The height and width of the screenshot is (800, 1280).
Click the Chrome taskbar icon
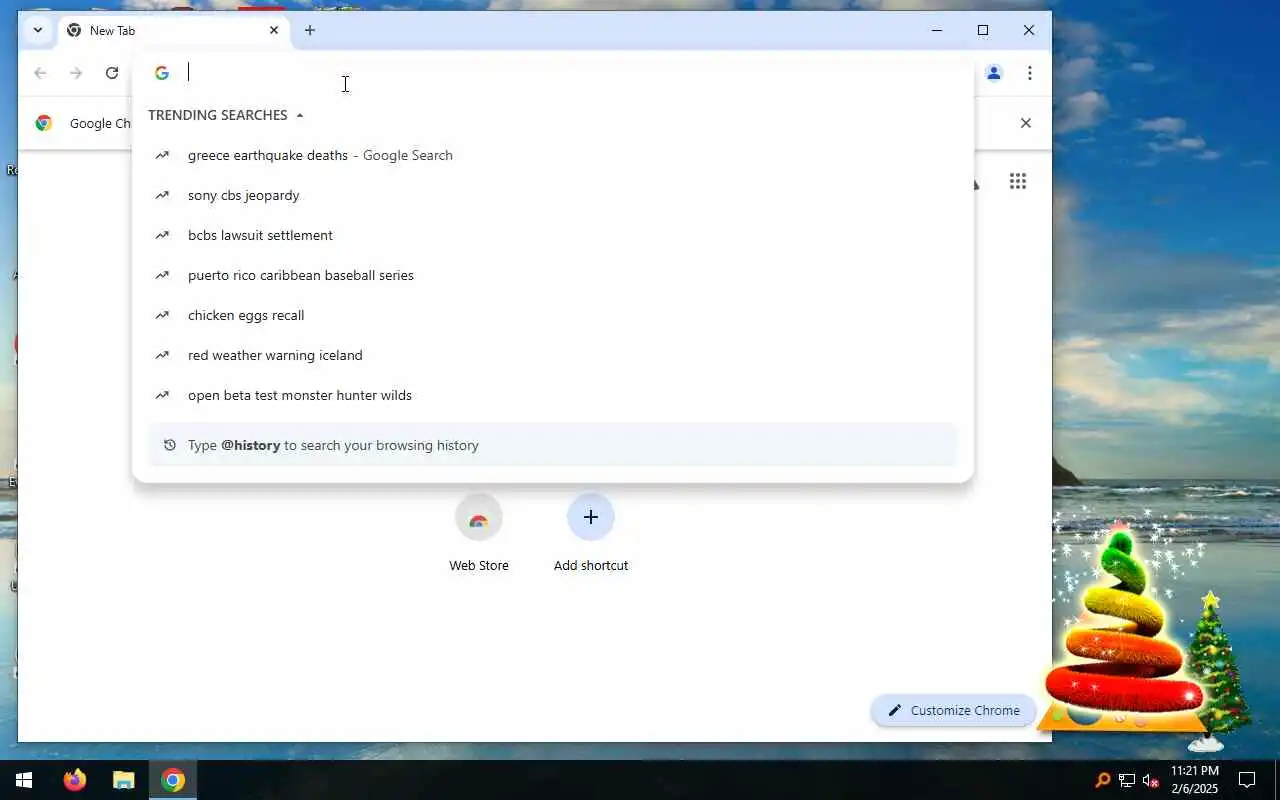pos(173,780)
